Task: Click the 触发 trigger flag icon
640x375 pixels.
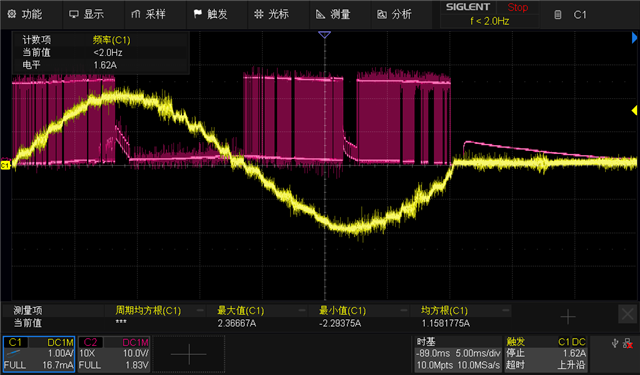Action: [198, 14]
